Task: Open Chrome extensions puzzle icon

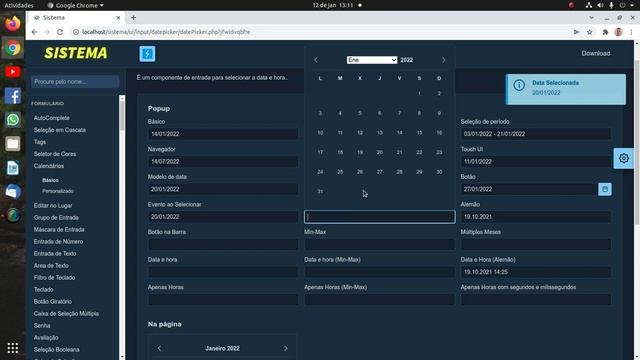Action: pyautogui.click(x=605, y=32)
